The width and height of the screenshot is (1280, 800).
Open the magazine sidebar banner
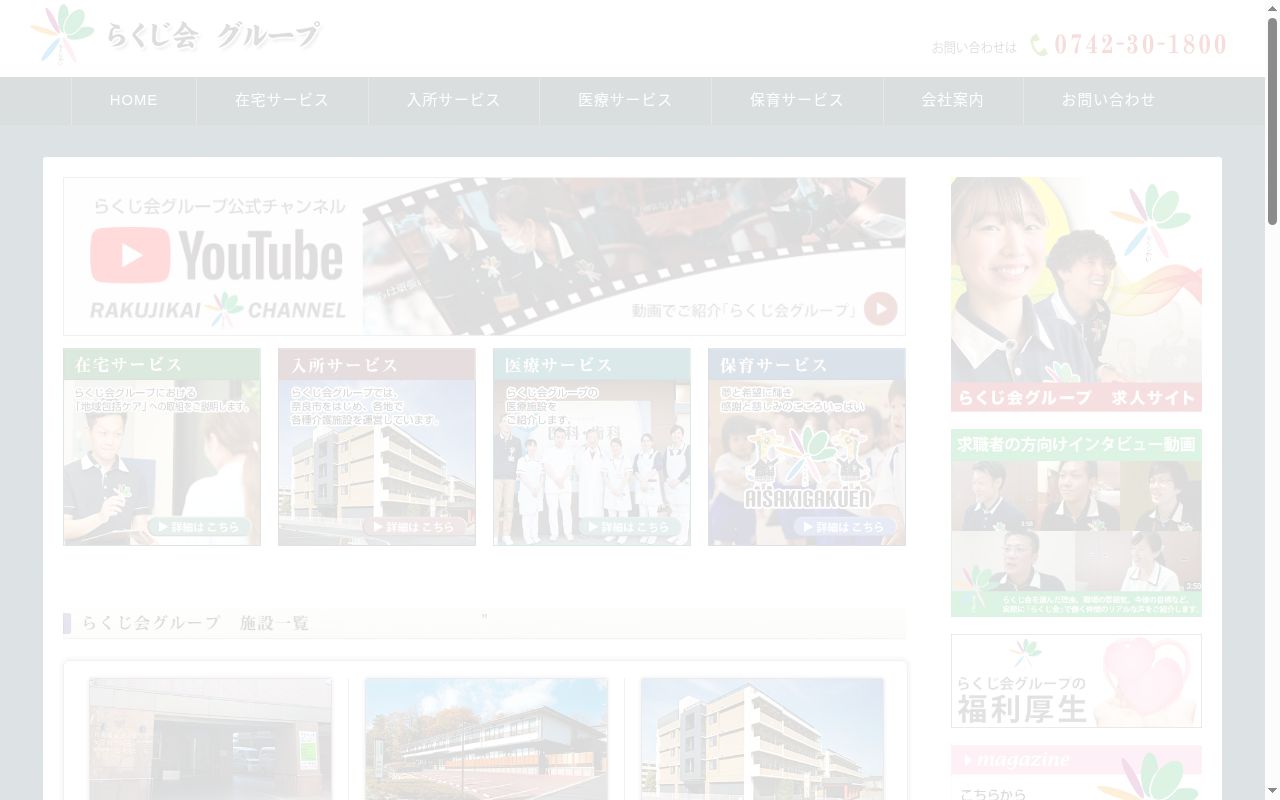(x=1076, y=772)
